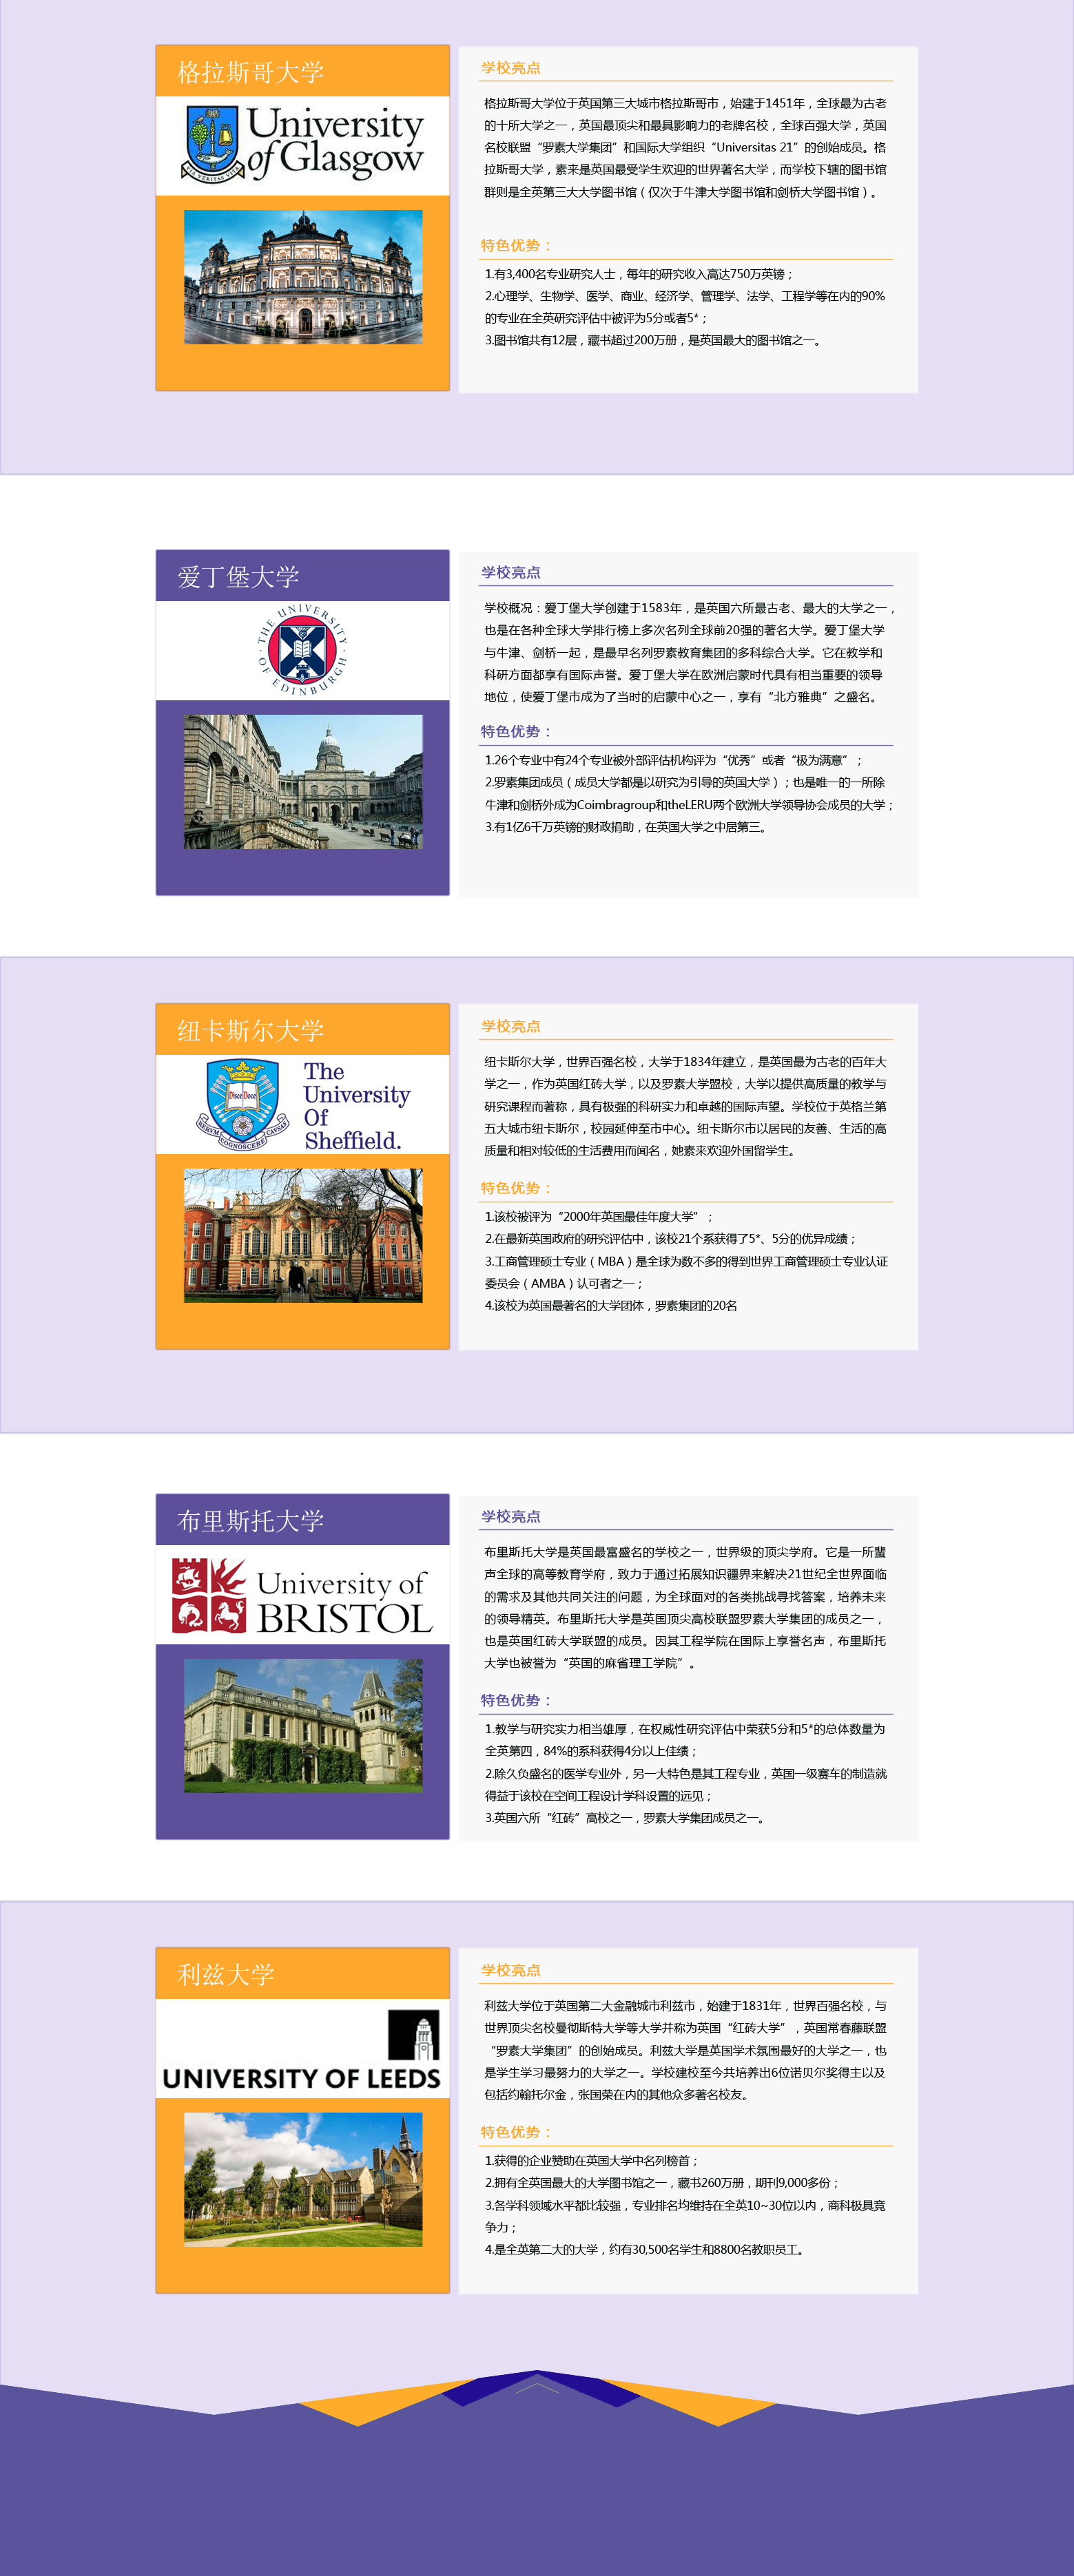
Task: Click 学校亮点 heading in the Glasgow panel
Action: (x=511, y=68)
